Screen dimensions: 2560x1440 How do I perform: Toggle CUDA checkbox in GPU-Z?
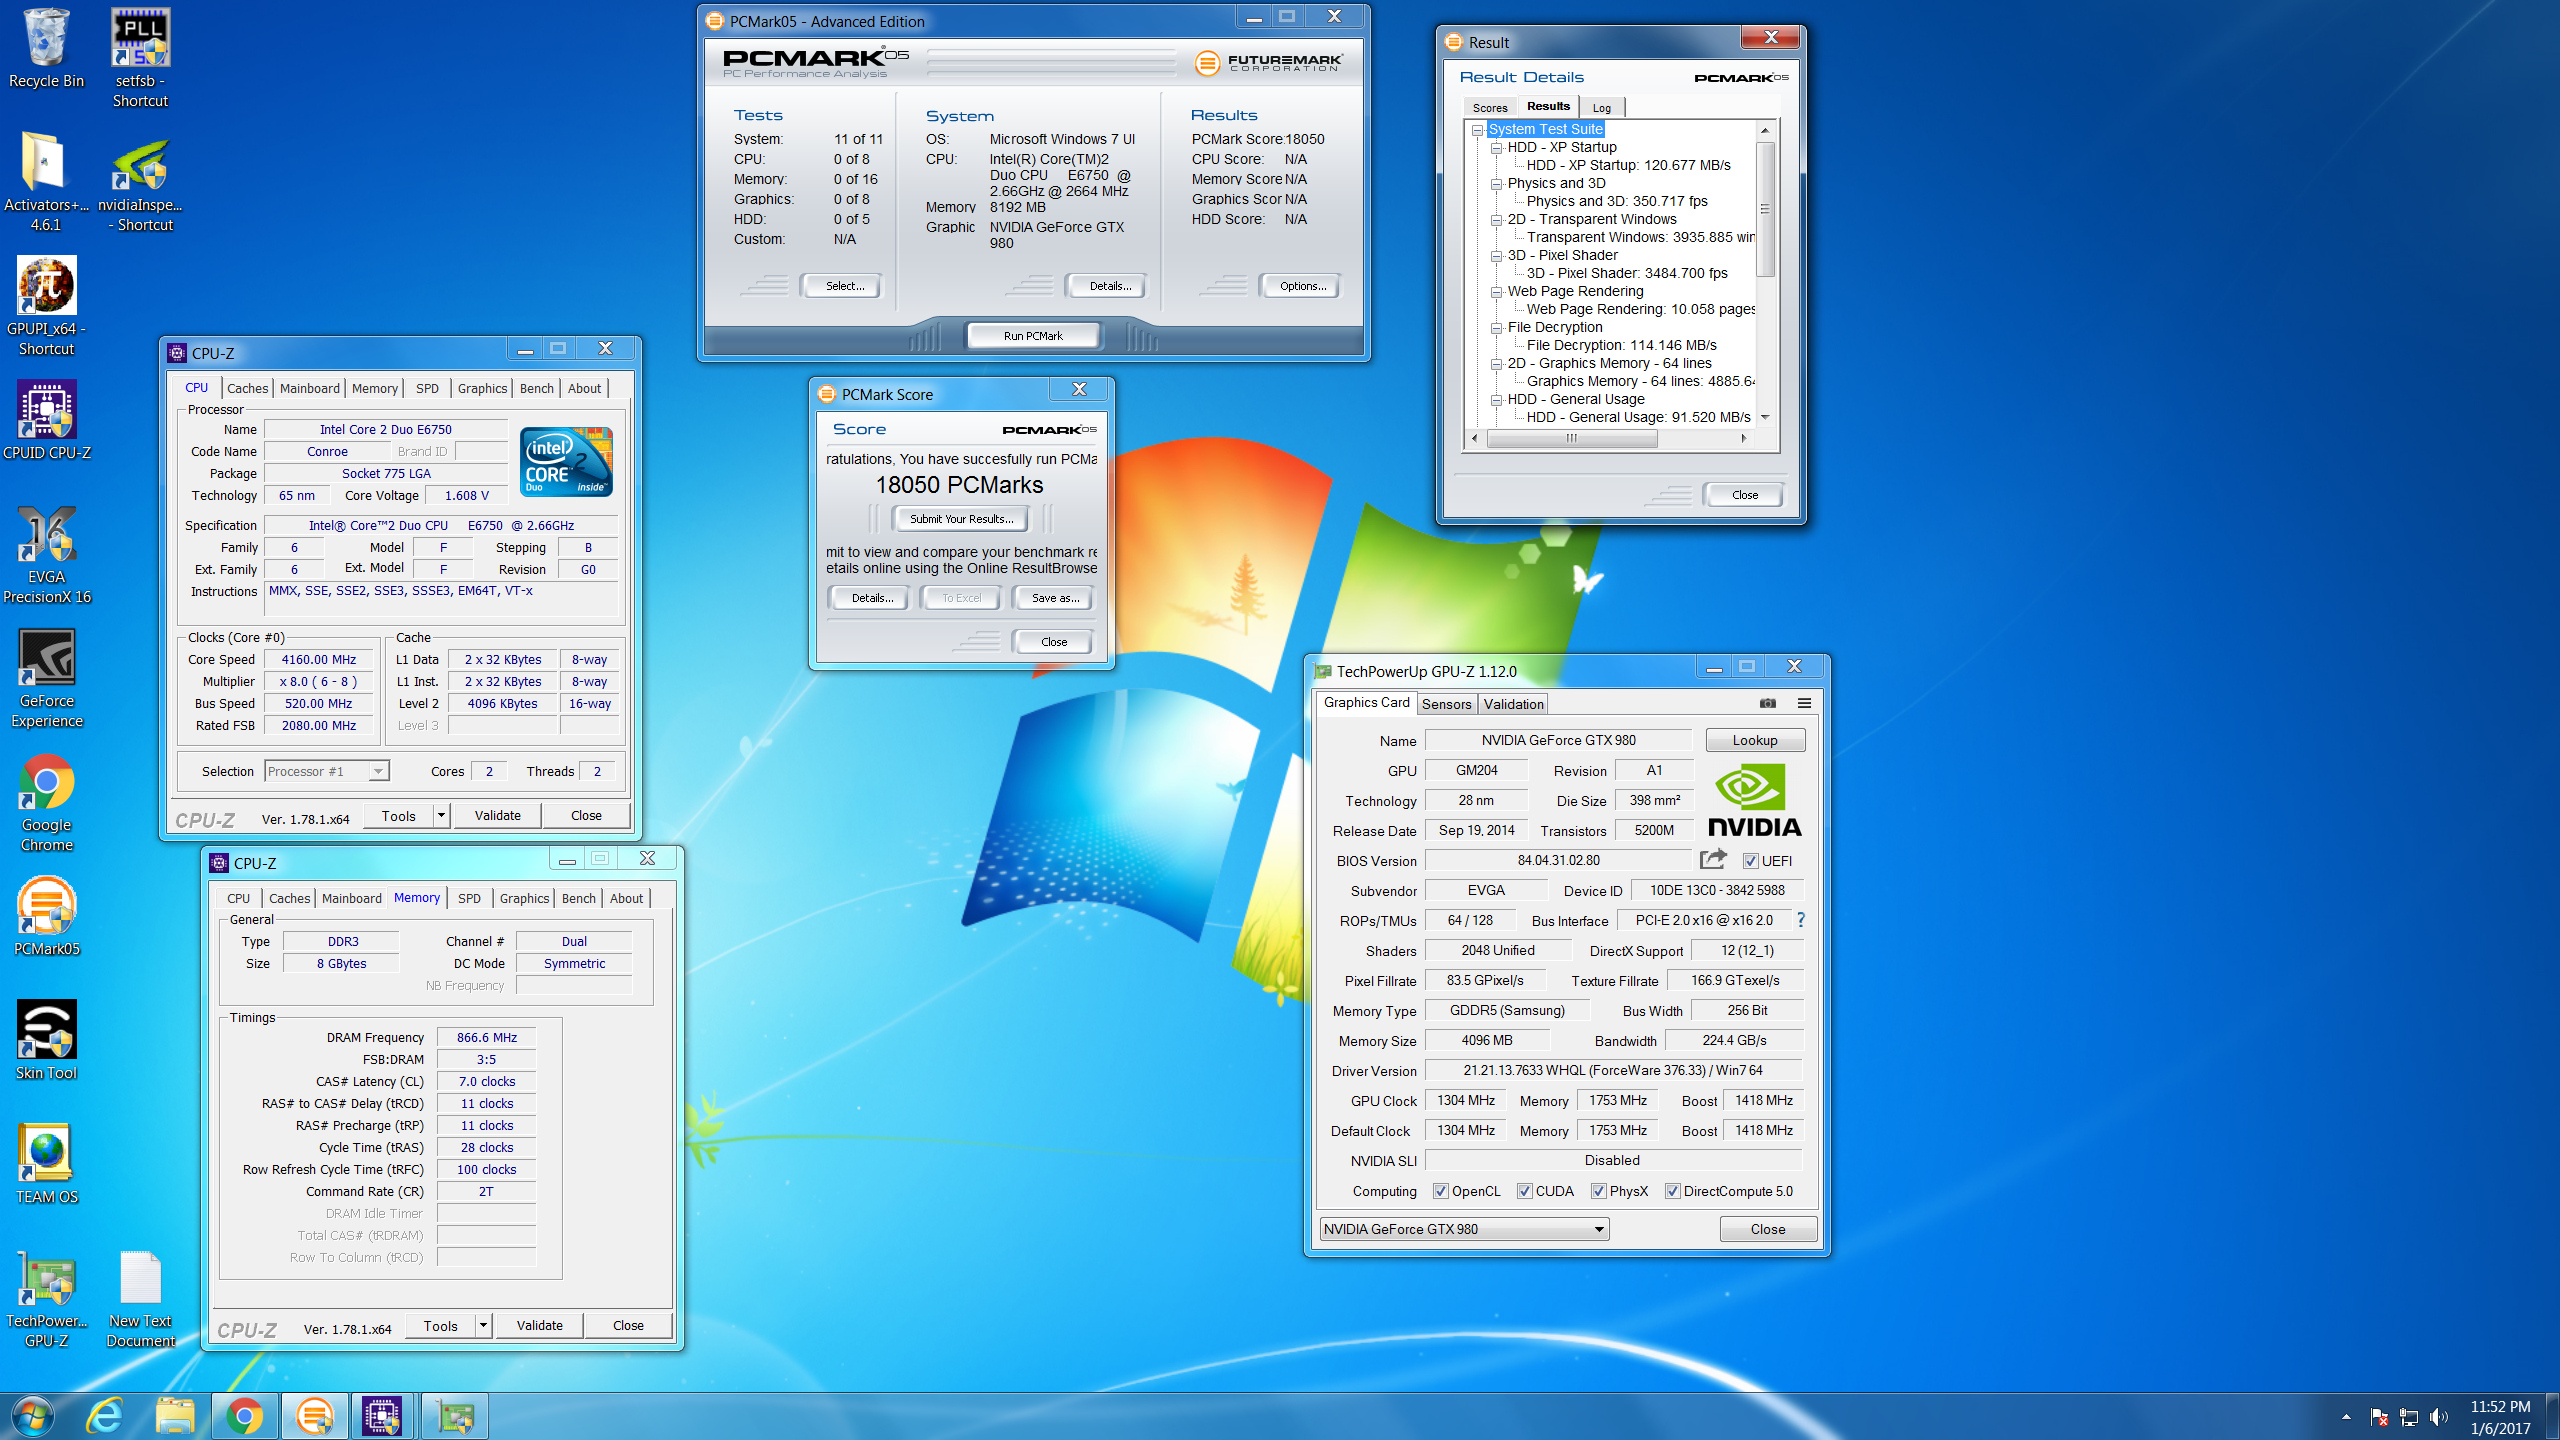point(1525,1191)
